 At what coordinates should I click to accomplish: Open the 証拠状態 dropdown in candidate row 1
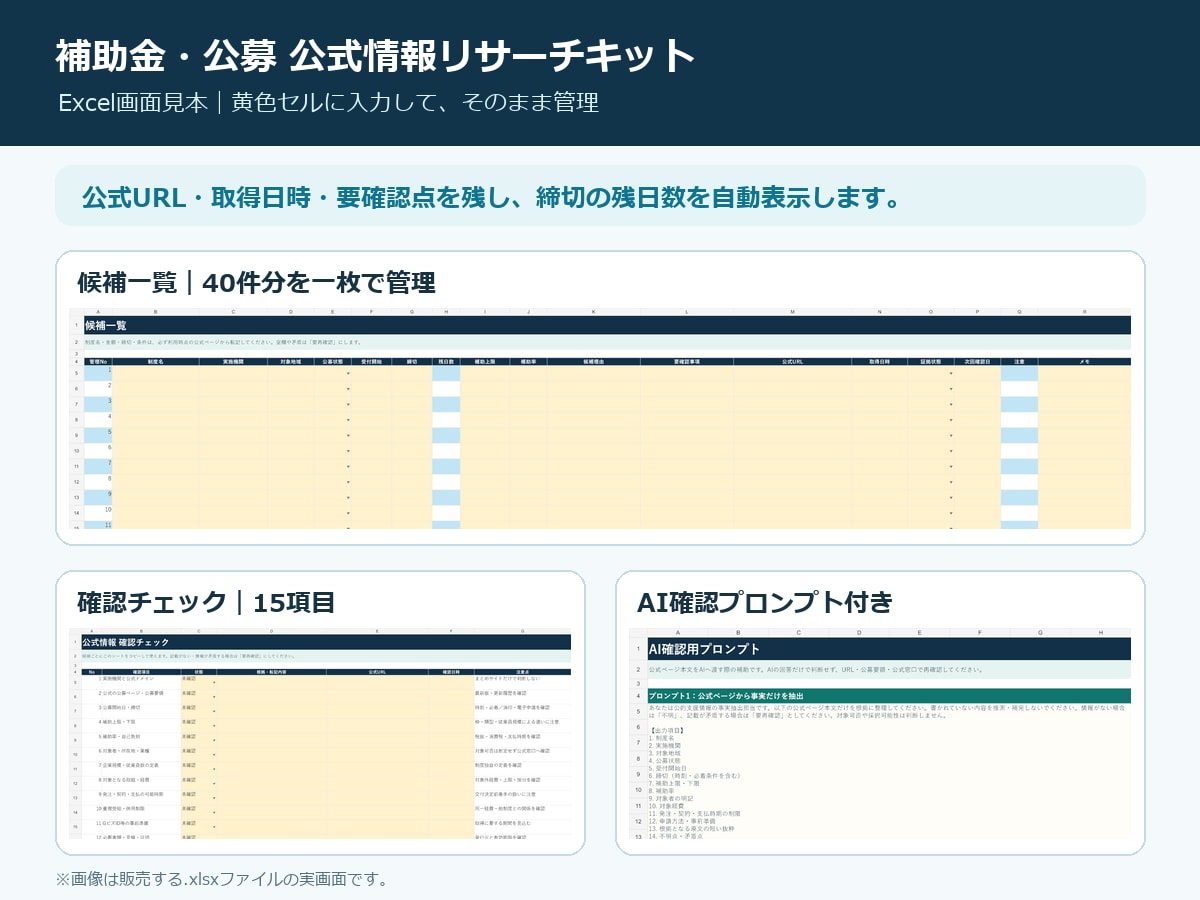[x=951, y=373]
